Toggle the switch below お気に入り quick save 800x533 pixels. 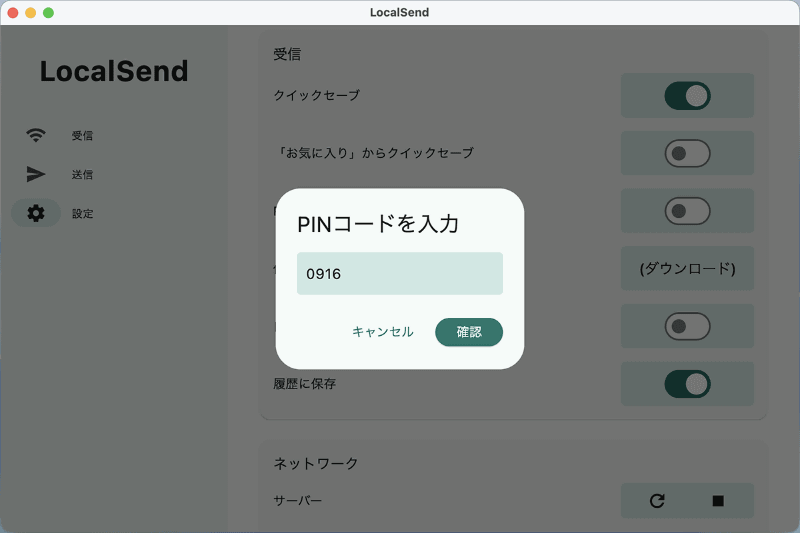click(x=687, y=211)
